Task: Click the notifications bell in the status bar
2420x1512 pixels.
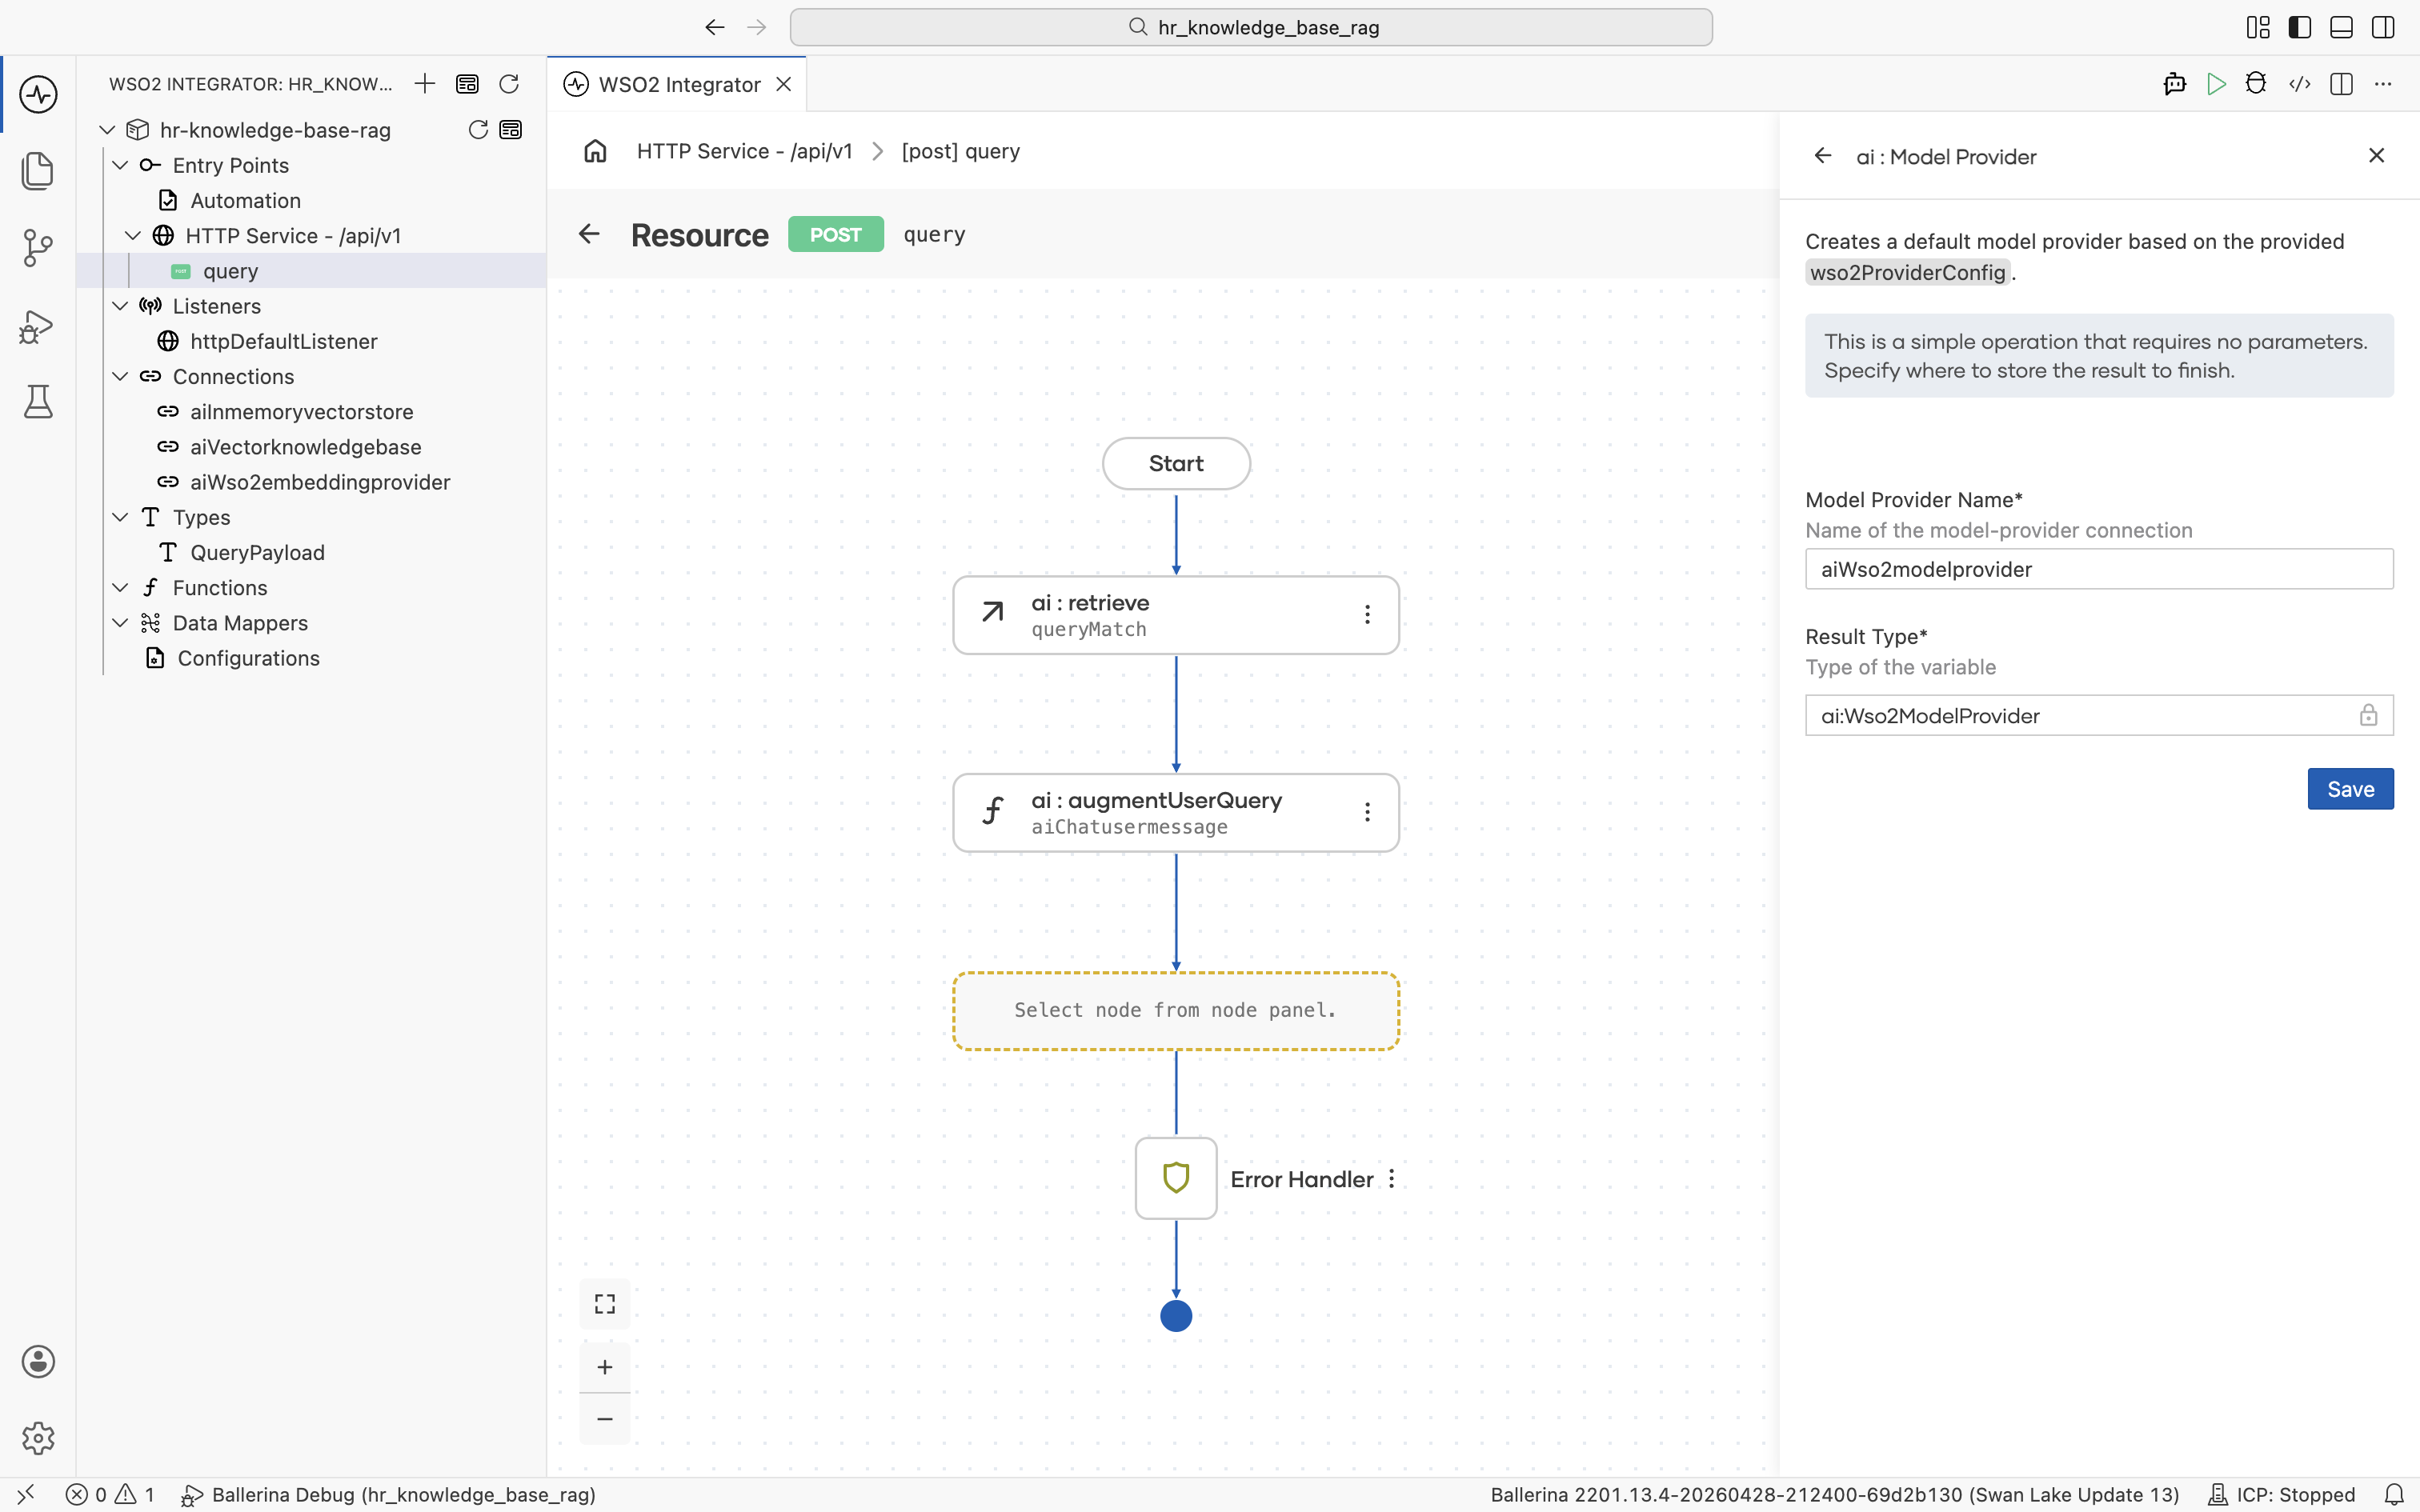Action: [x=2394, y=1495]
